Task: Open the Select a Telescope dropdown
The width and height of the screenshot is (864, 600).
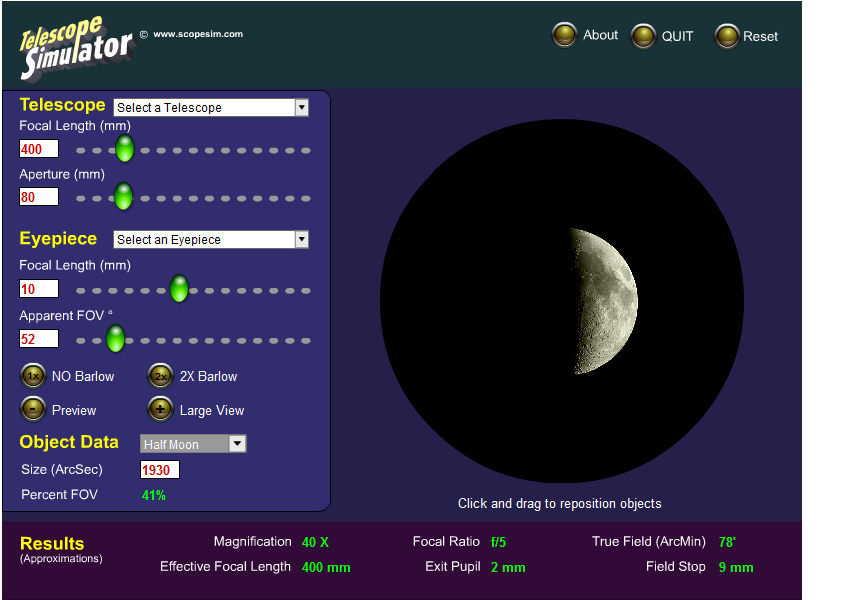Action: [x=211, y=107]
